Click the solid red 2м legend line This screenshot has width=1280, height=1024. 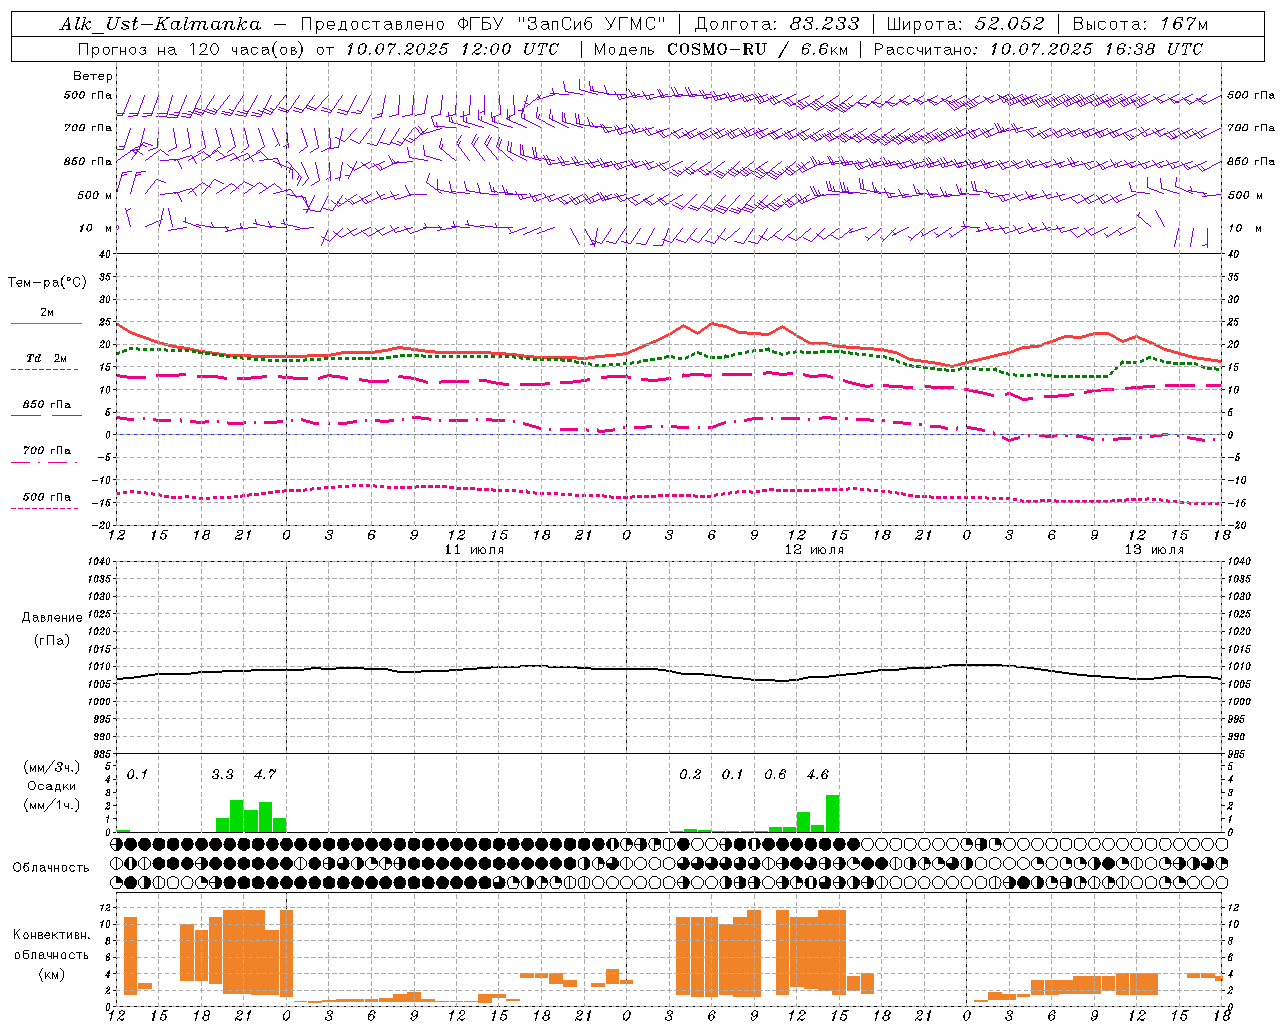coord(46,323)
